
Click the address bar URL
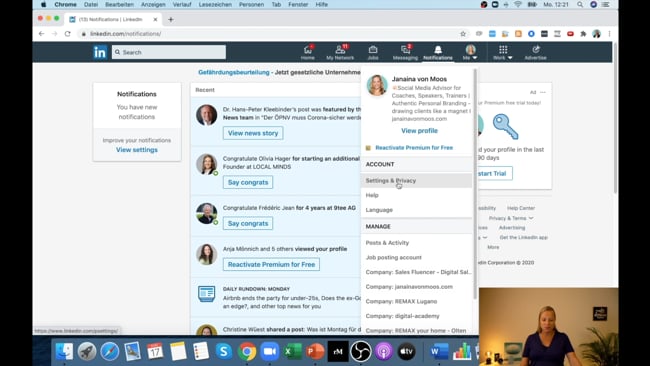[125, 34]
